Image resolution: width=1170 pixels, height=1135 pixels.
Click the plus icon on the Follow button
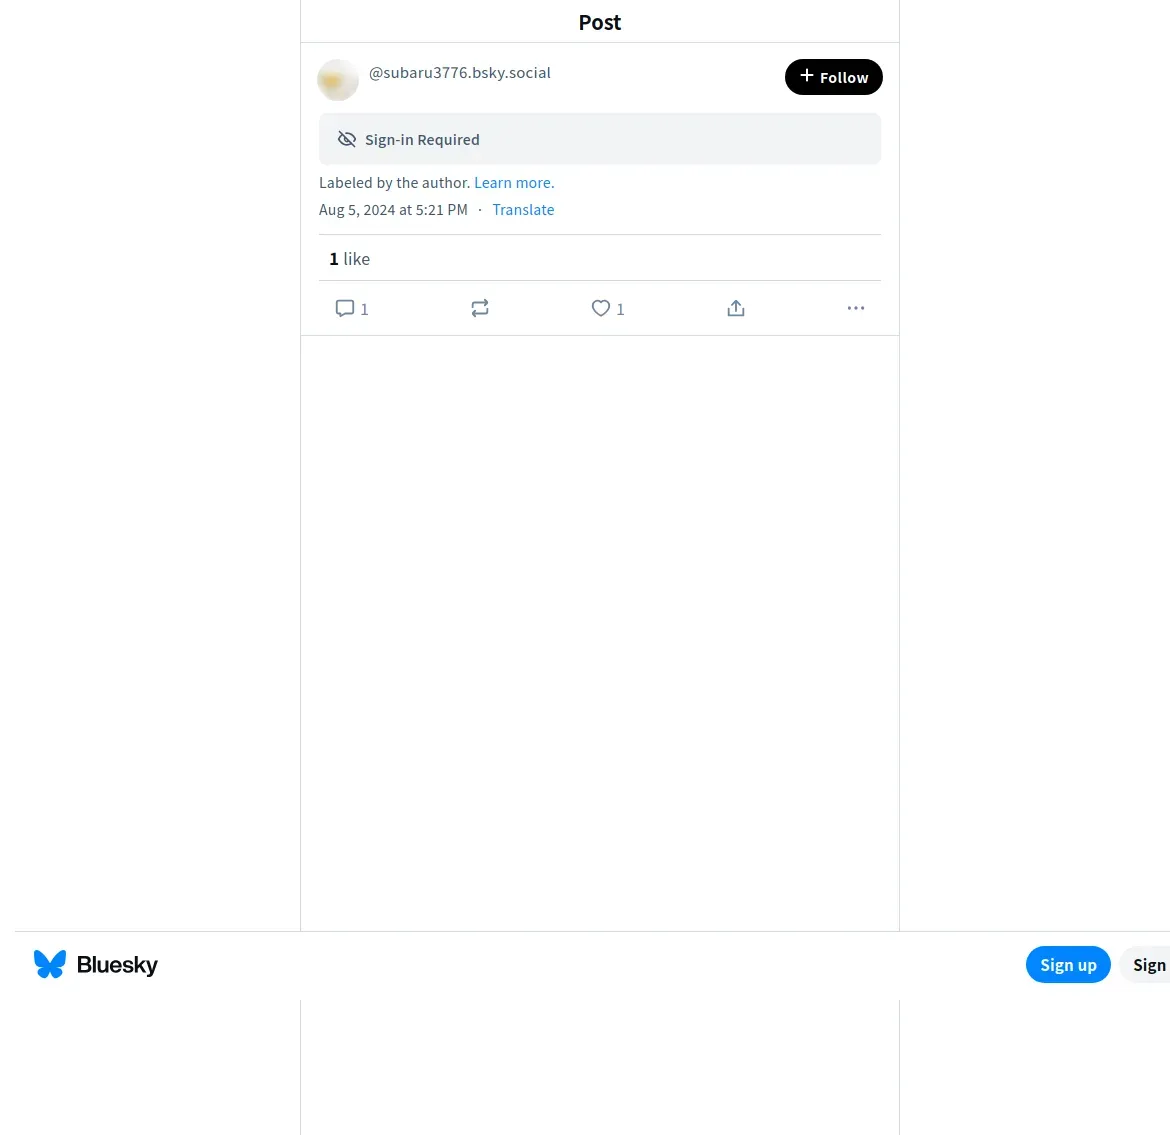click(807, 75)
